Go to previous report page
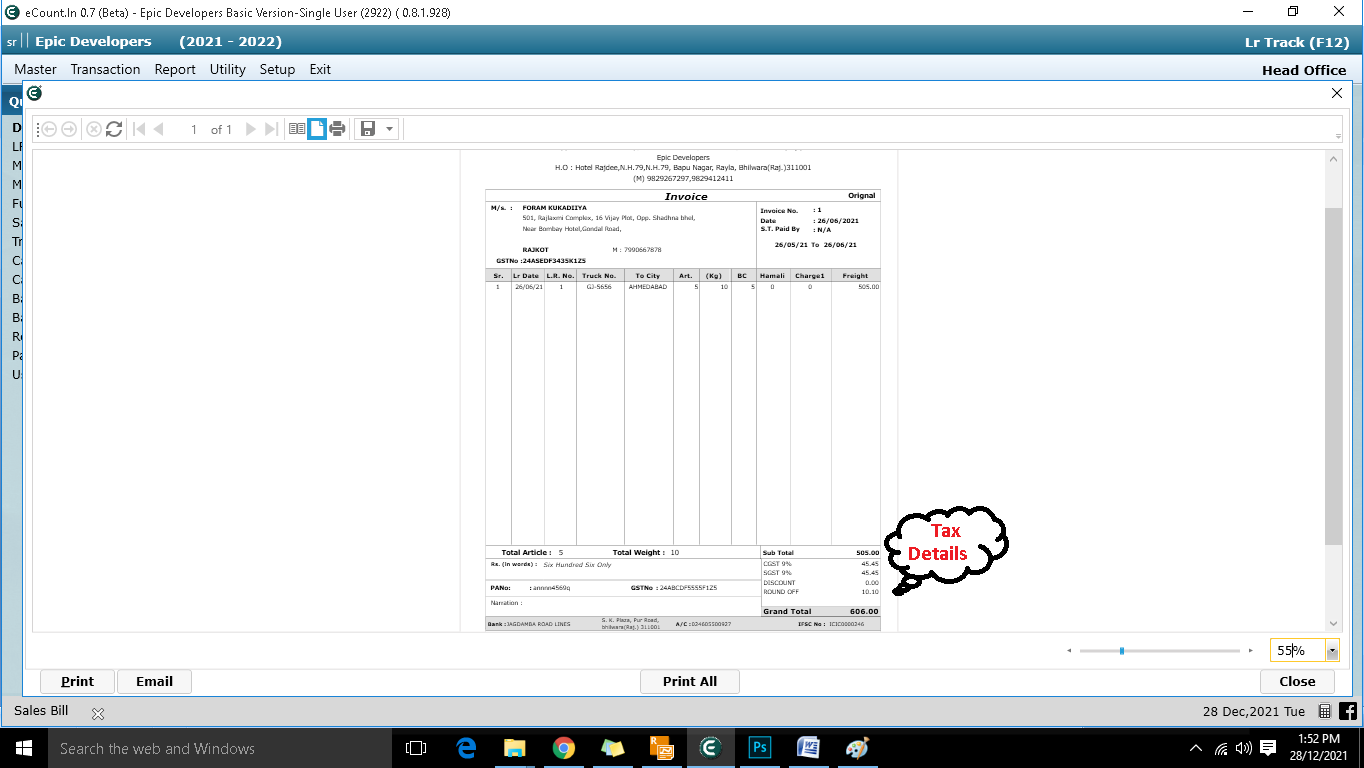1364x768 pixels. [x=158, y=129]
